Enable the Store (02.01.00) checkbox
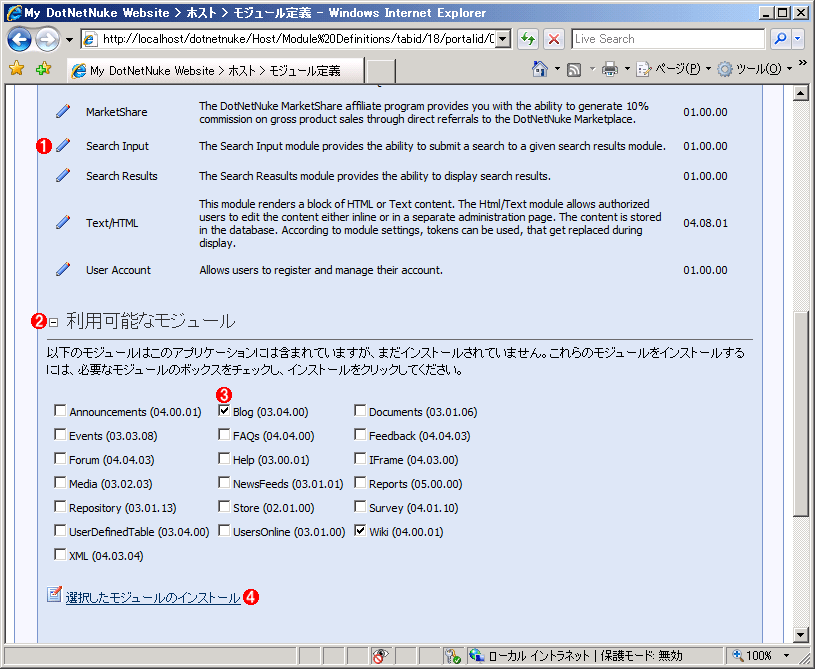Screen dimensions: 815x669 point(224,507)
